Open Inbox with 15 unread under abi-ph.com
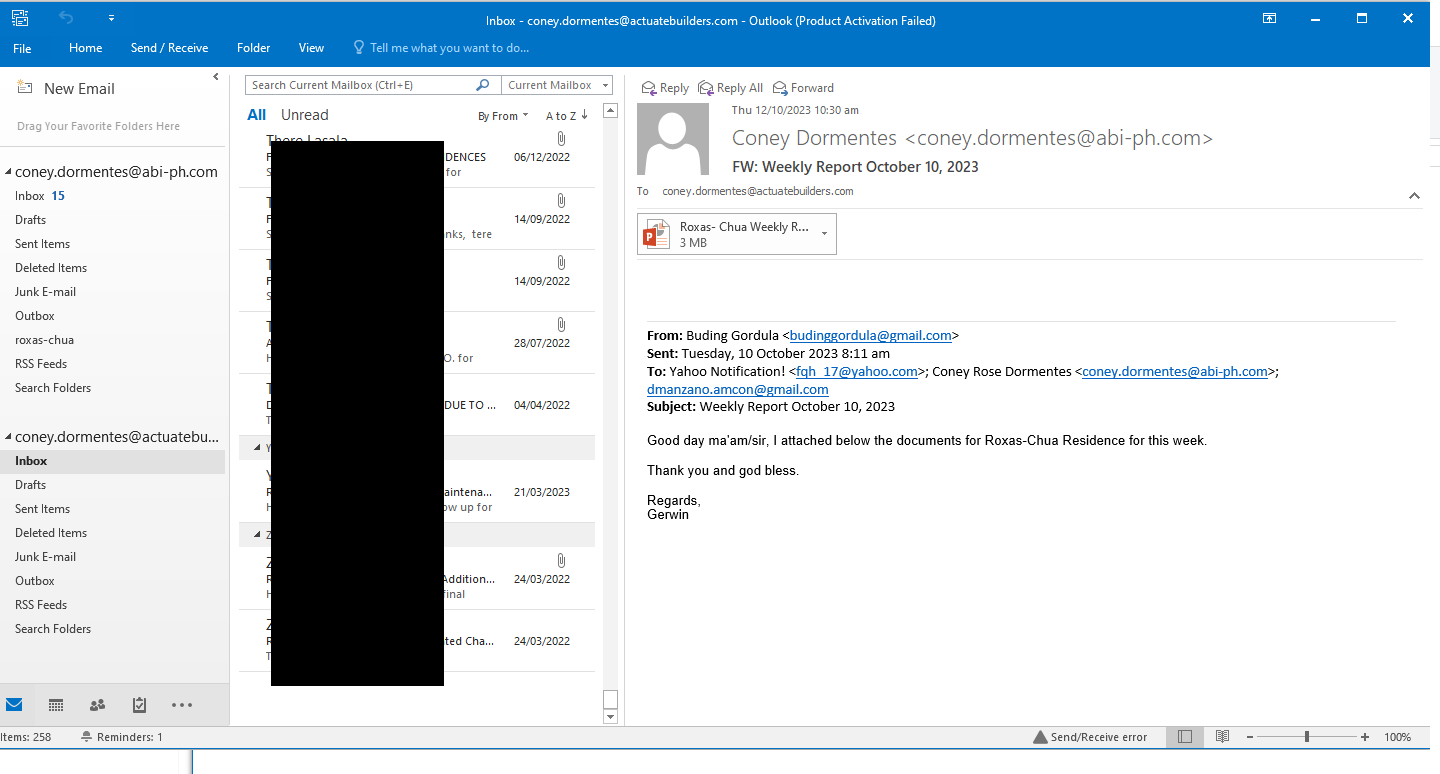1440x774 pixels. click(x=40, y=196)
